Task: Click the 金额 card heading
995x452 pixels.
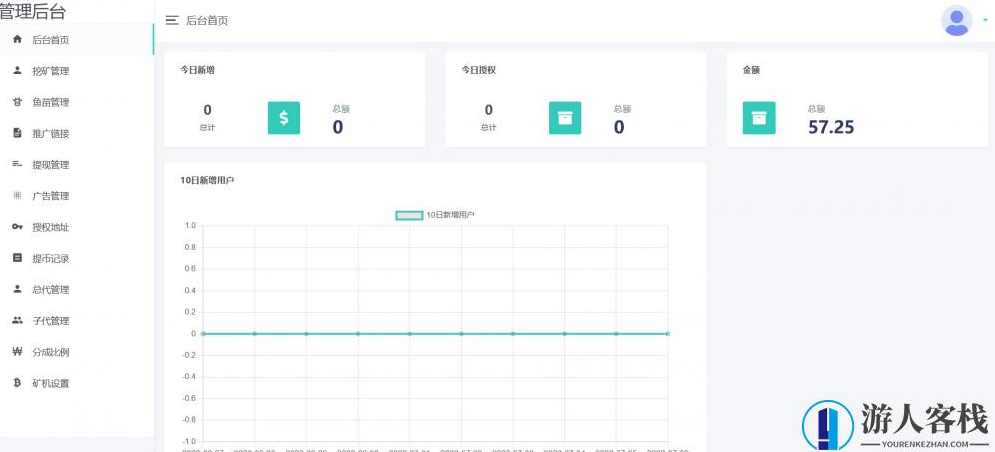Action: [x=751, y=70]
